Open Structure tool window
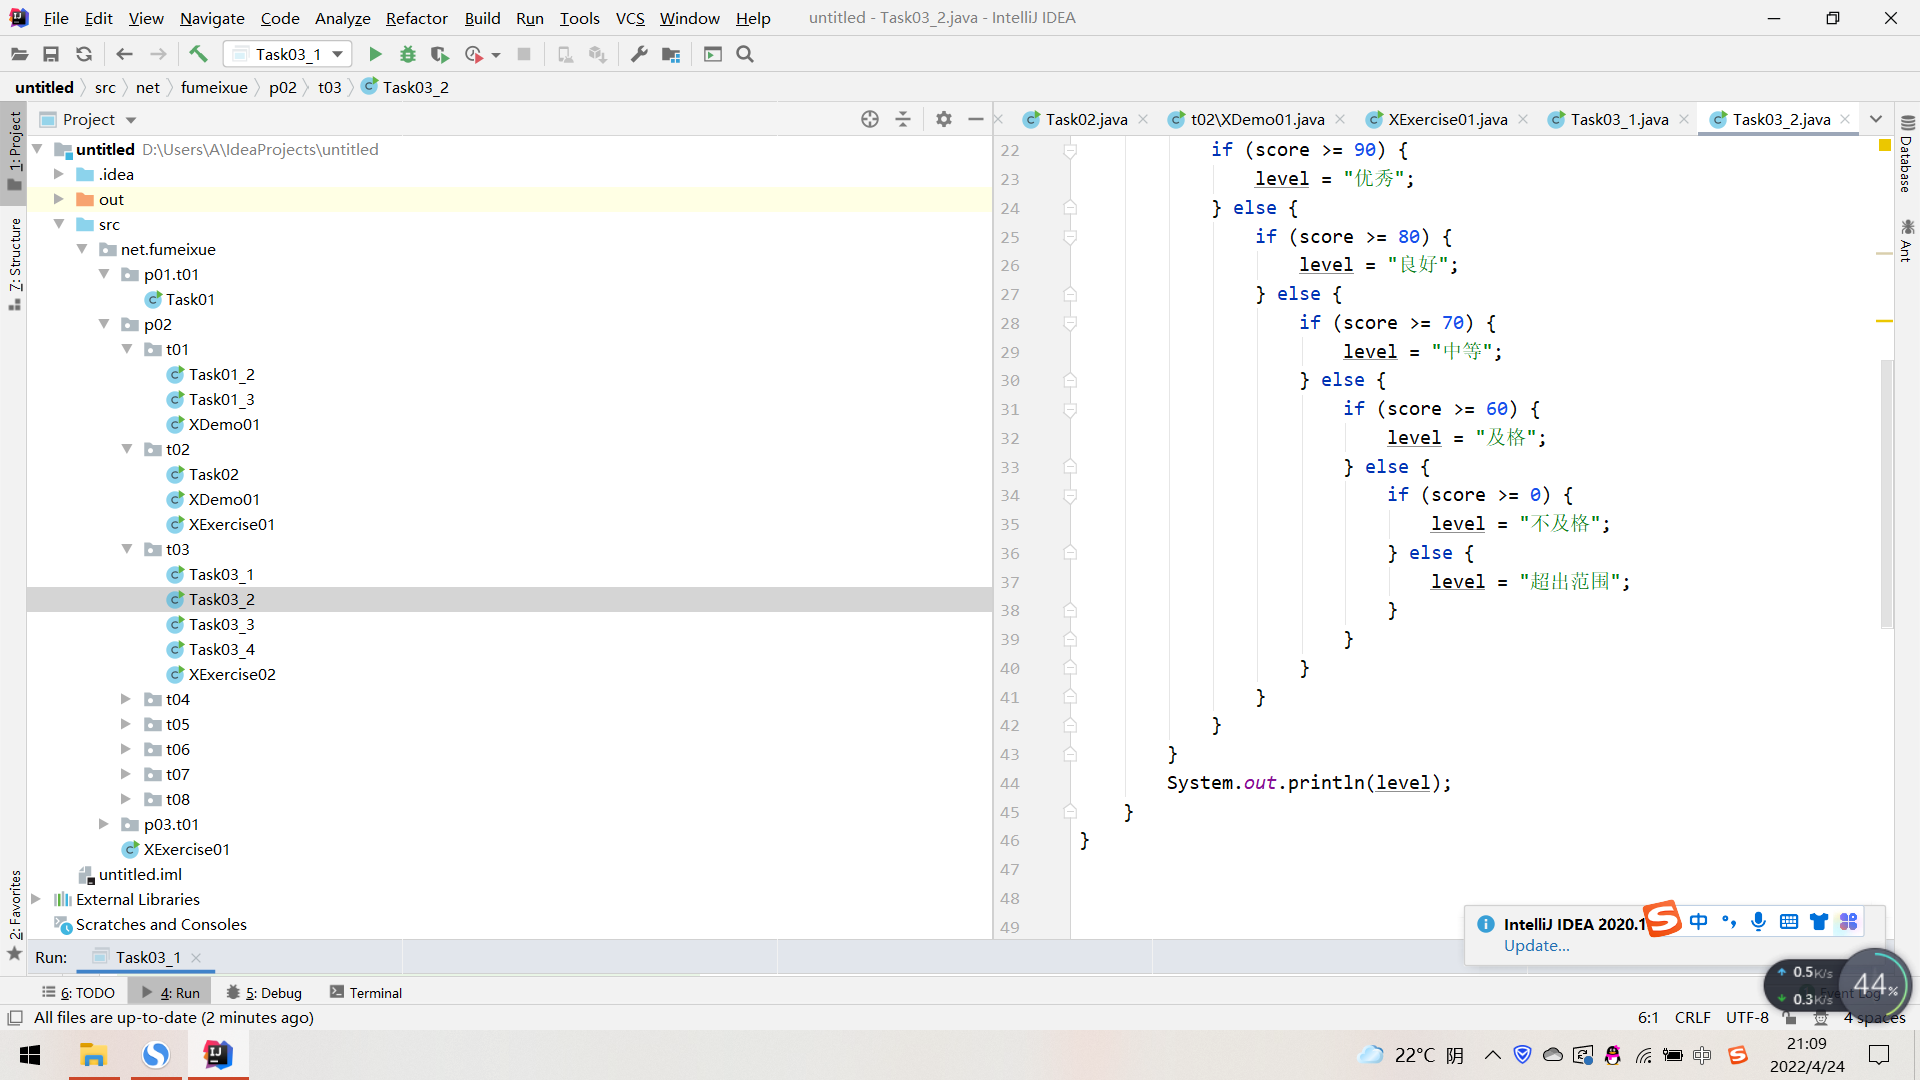This screenshot has width=1920, height=1080. coord(15,264)
